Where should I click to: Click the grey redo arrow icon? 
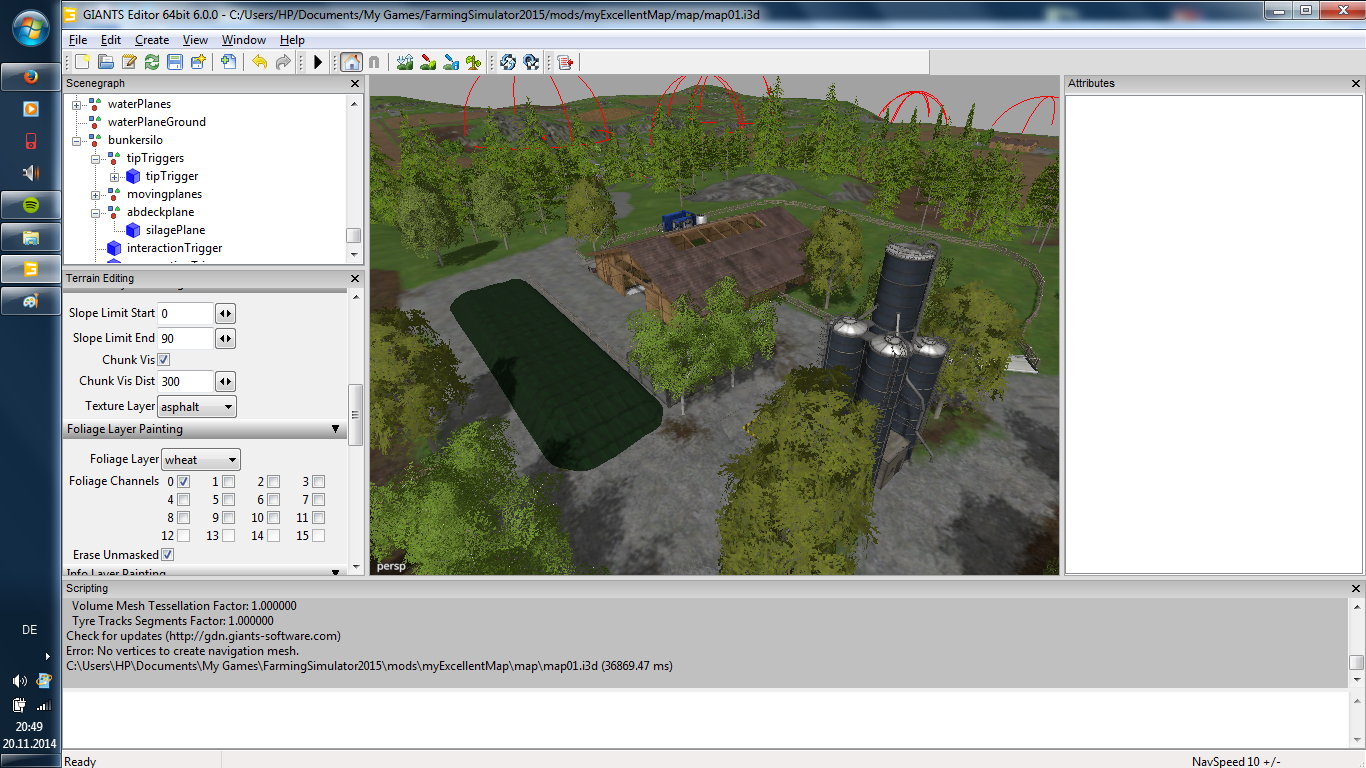(283, 62)
